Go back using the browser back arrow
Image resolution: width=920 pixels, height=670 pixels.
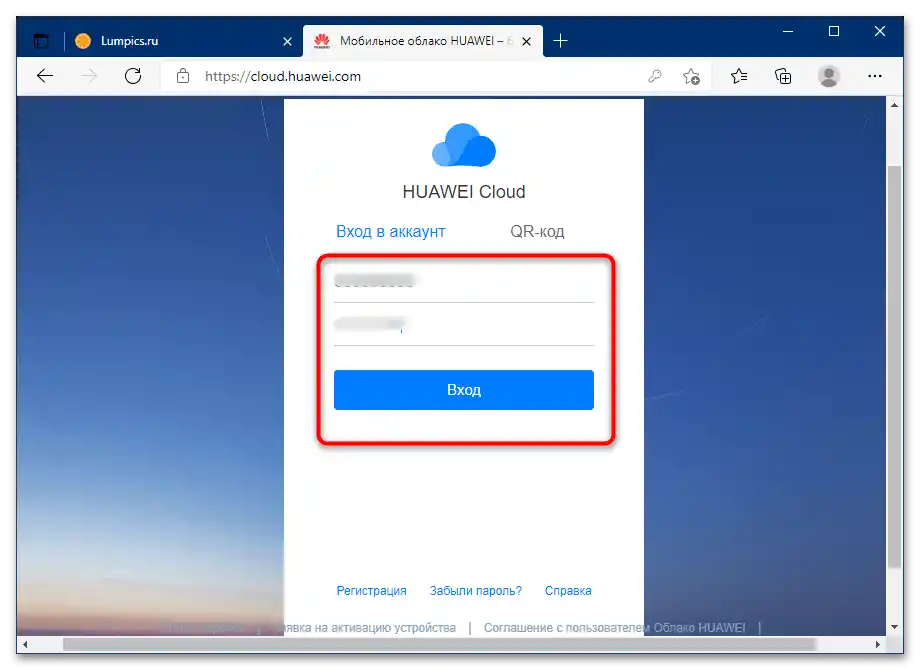tap(45, 76)
